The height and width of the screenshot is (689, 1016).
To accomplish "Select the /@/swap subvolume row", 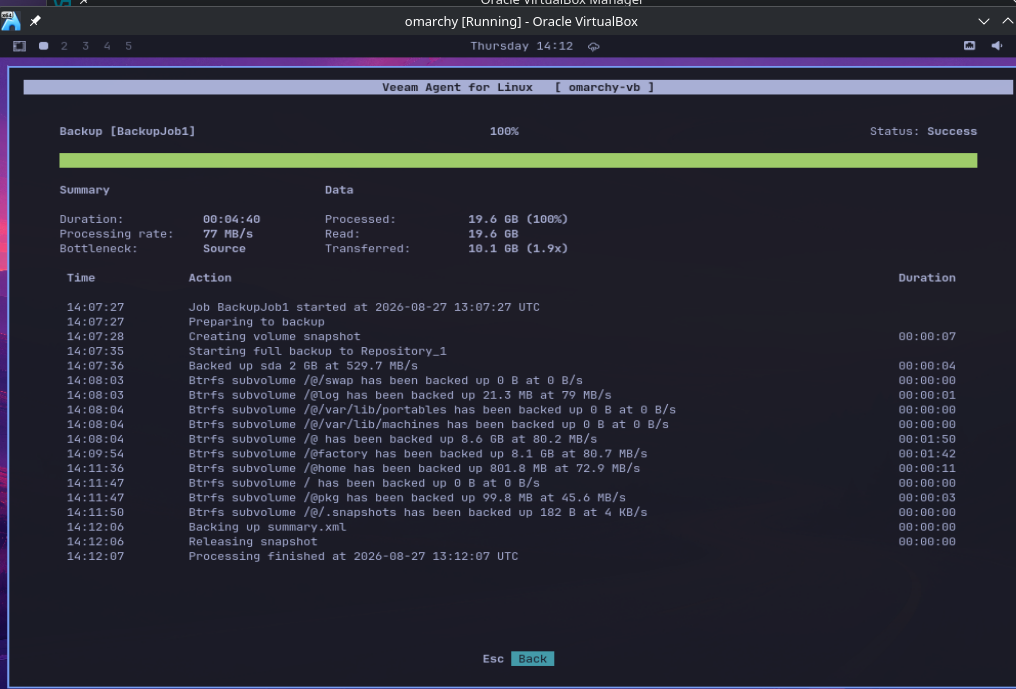I will pyautogui.click(x=511, y=380).
